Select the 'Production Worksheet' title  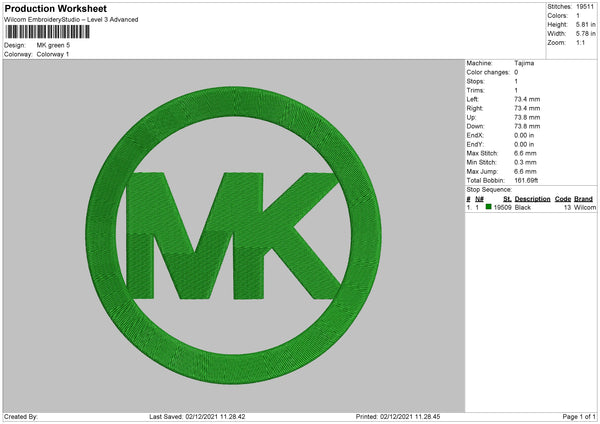(55, 8)
